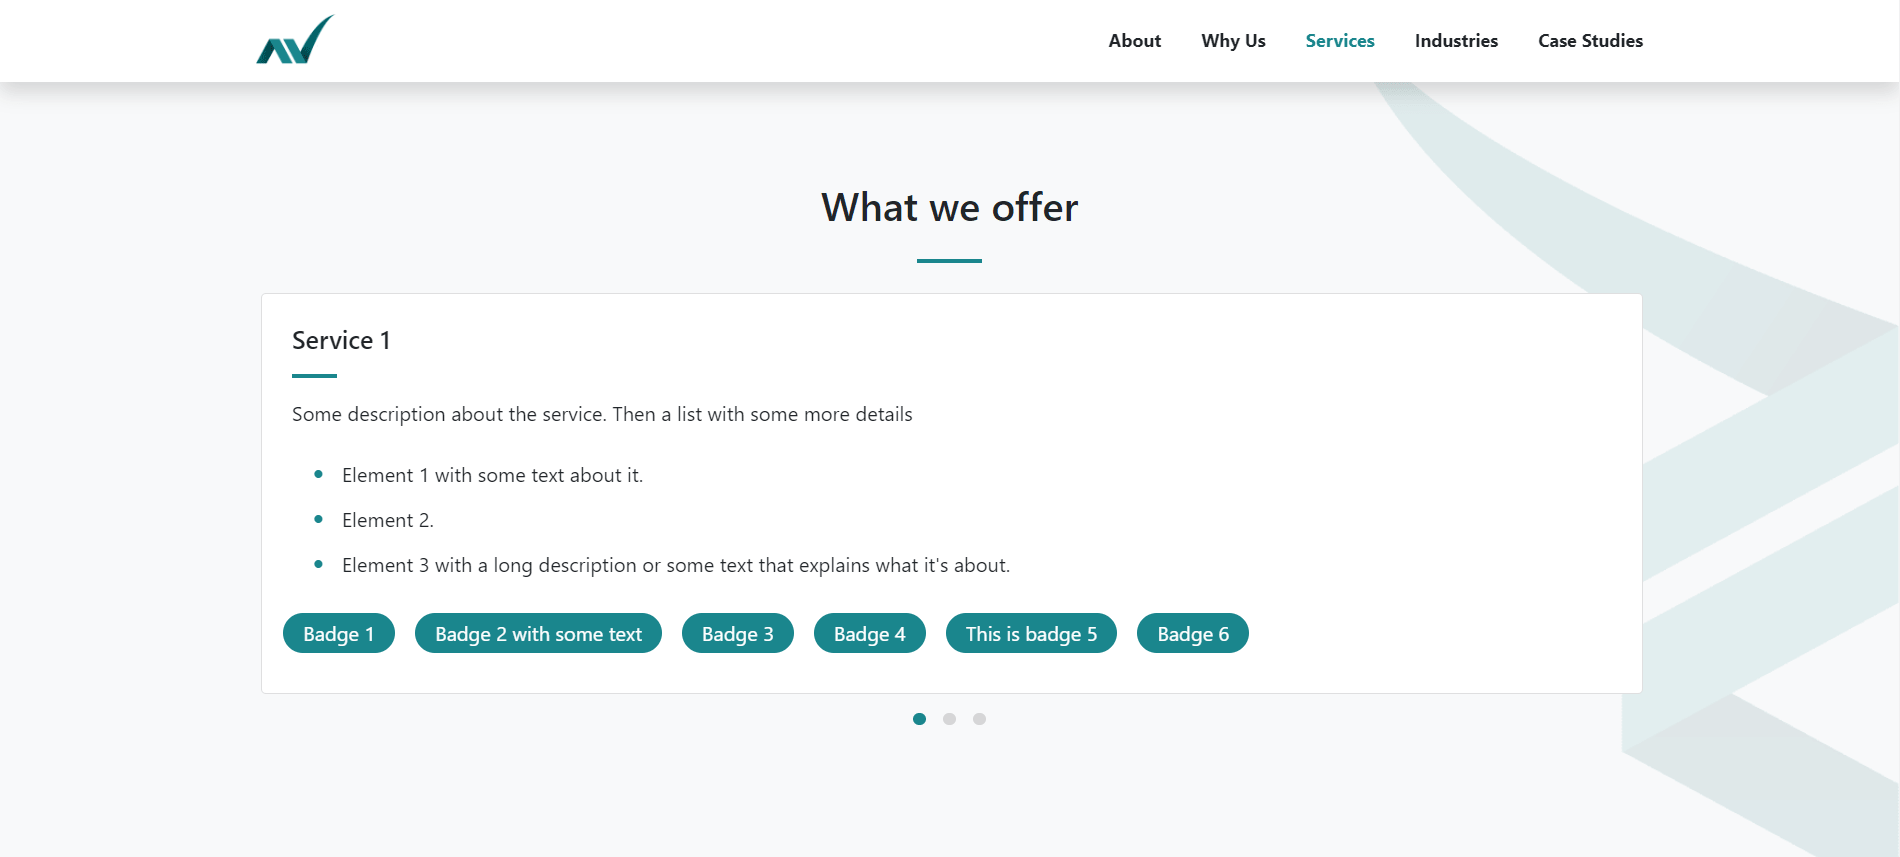
Task: Open the About navigation link
Action: [1134, 41]
